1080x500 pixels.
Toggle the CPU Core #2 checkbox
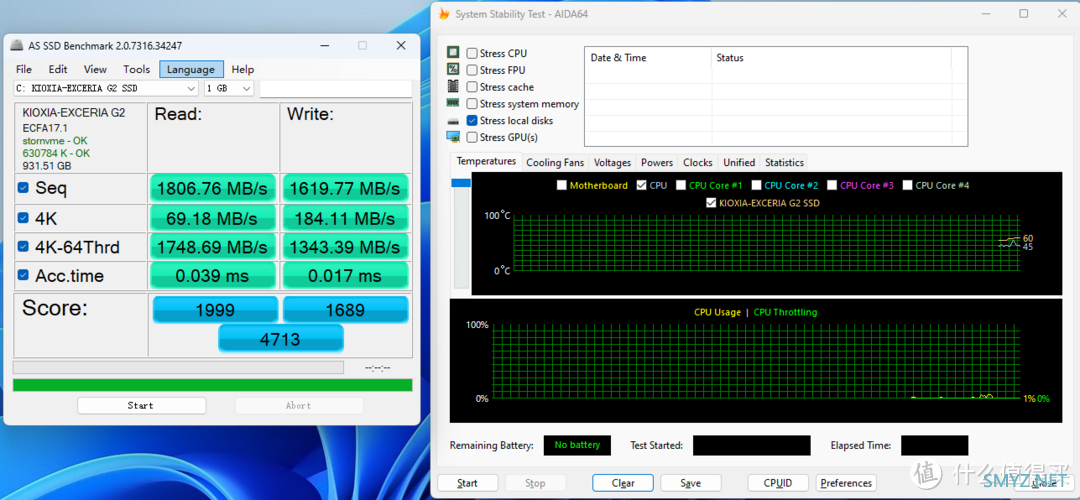coord(756,185)
